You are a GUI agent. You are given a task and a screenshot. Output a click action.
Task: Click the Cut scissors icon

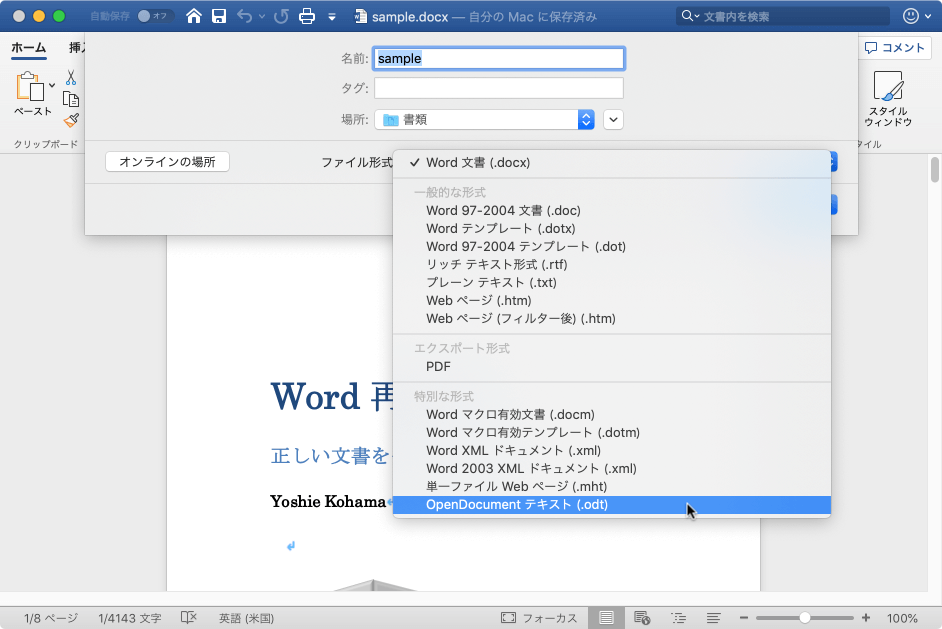pyautogui.click(x=71, y=77)
